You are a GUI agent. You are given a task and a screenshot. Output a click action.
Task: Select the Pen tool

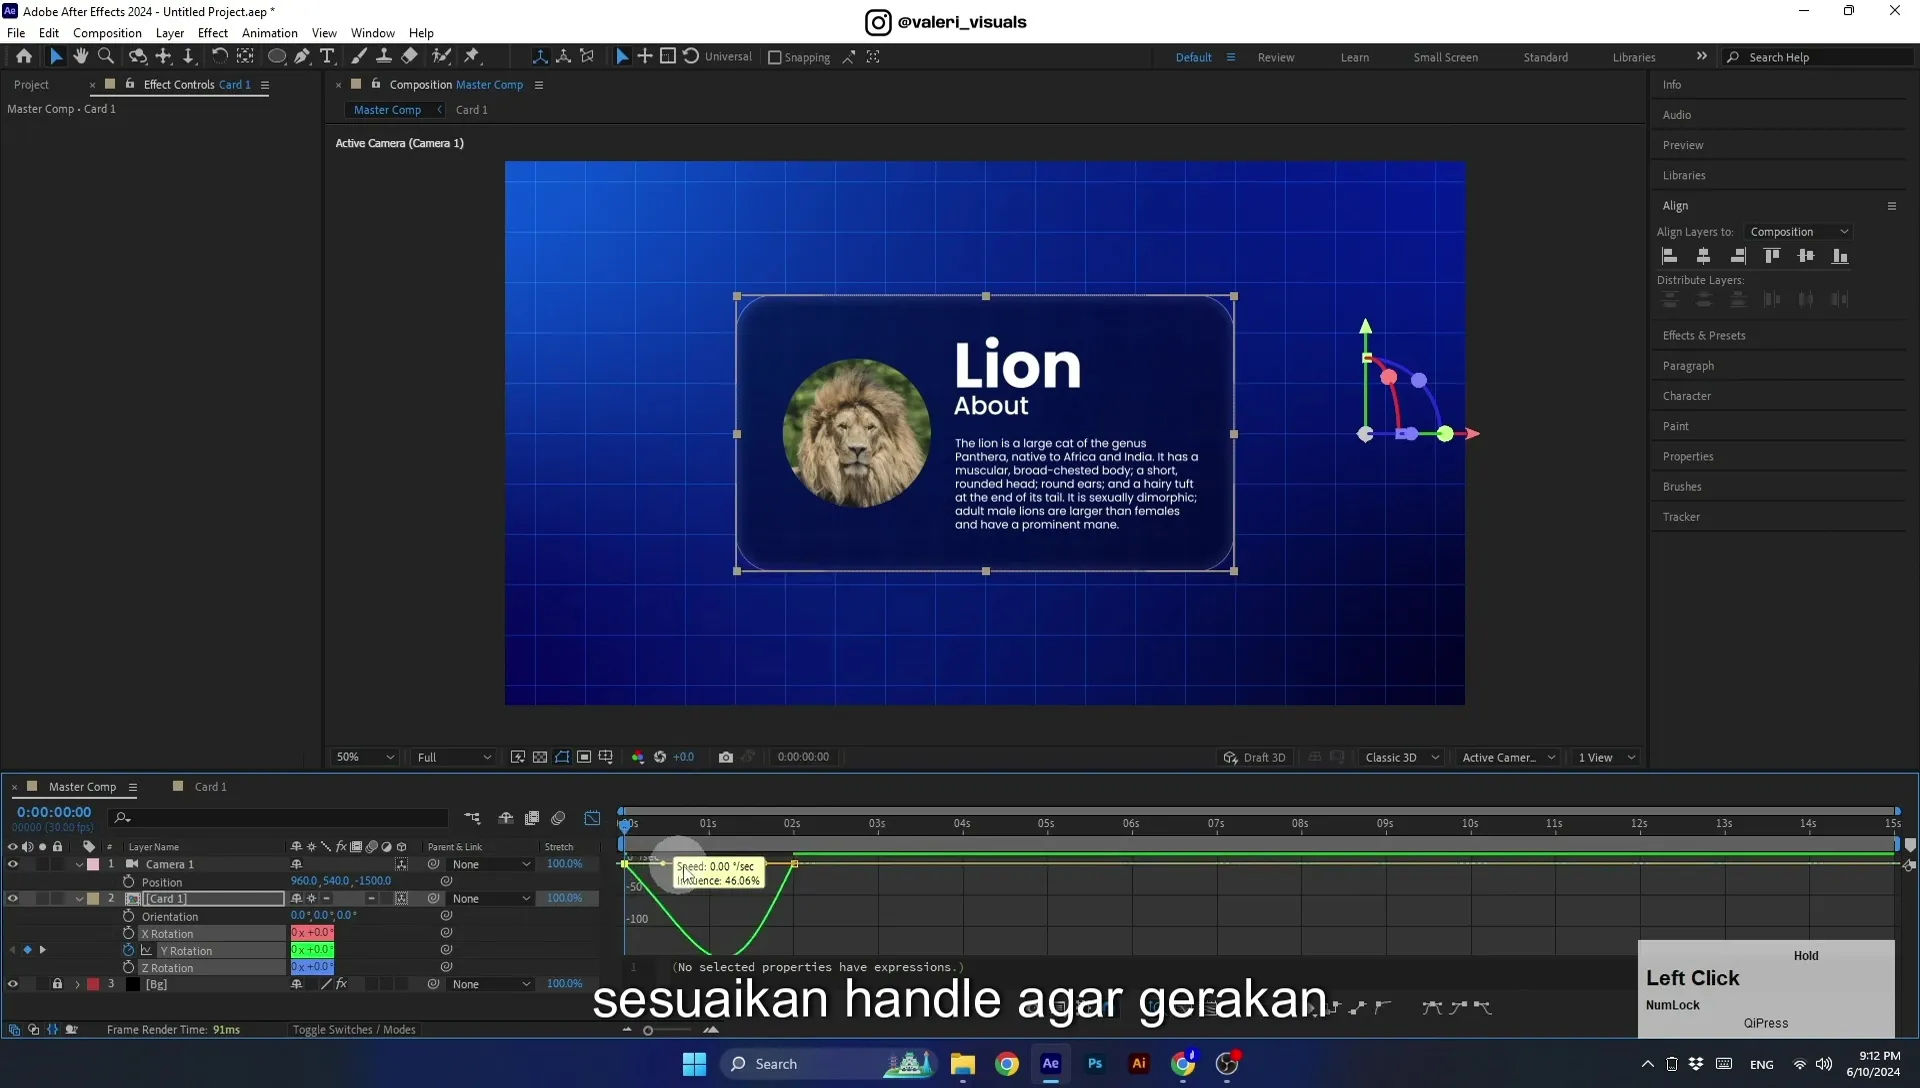(302, 57)
